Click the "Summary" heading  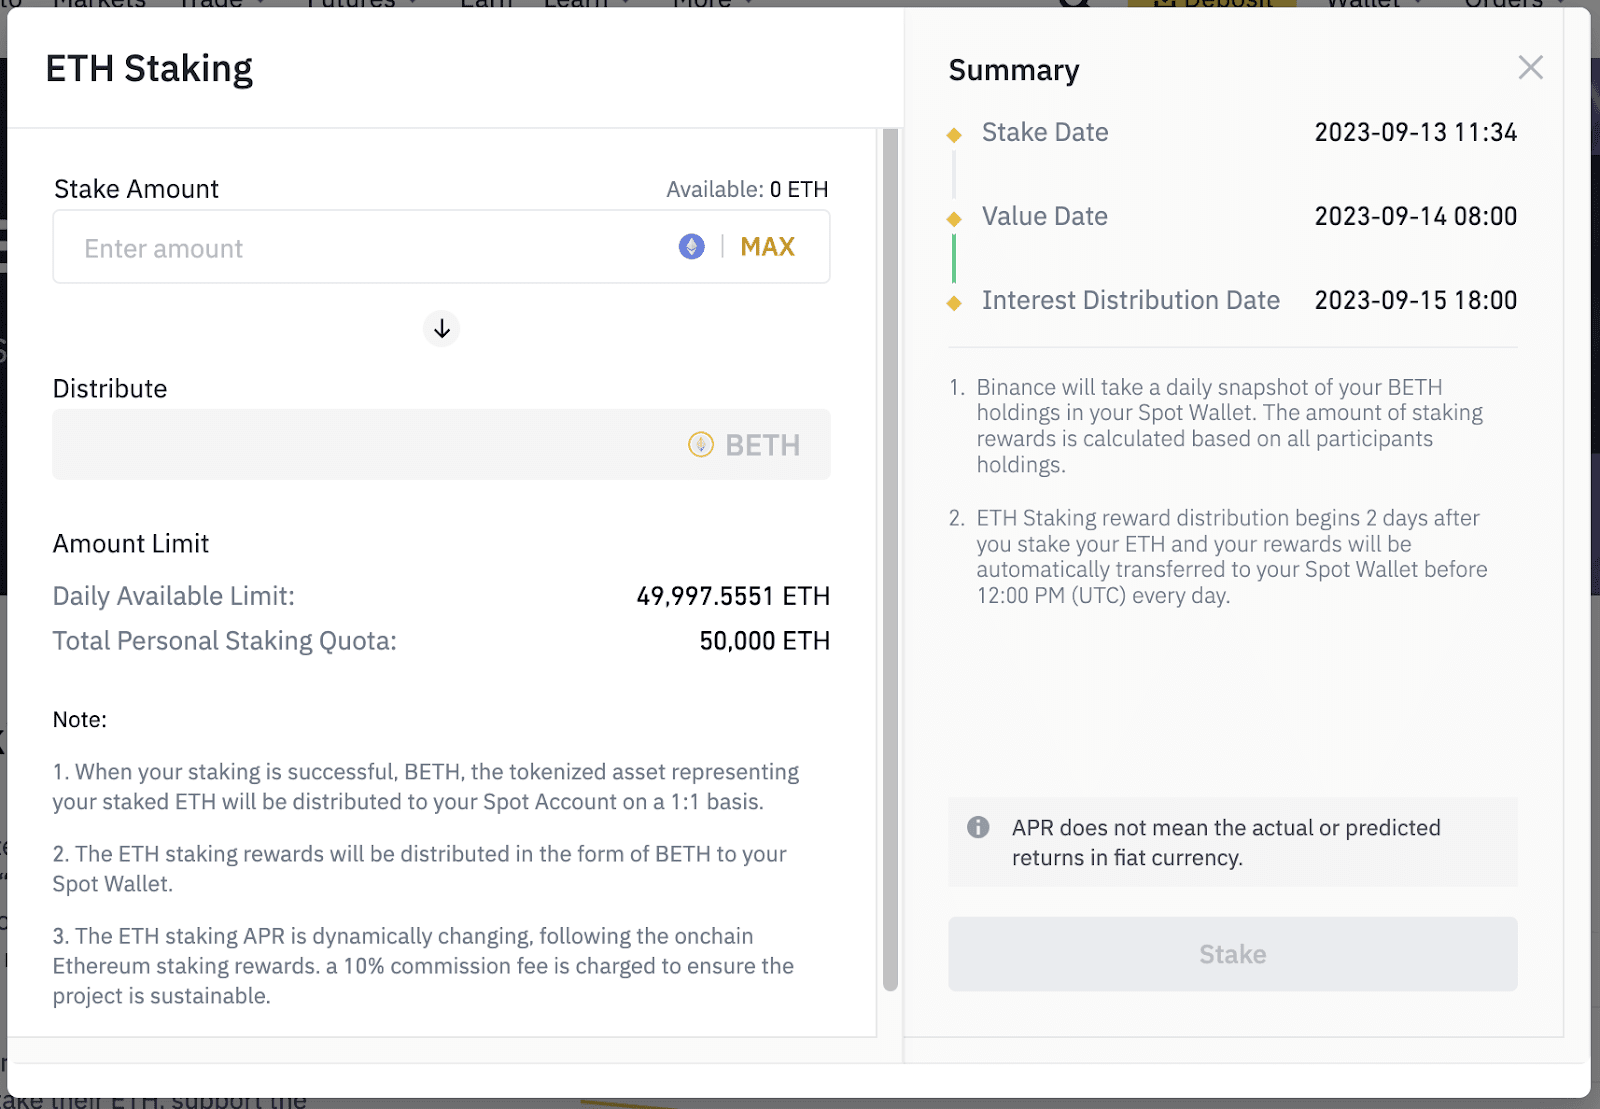pyautogui.click(x=1014, y=70)
